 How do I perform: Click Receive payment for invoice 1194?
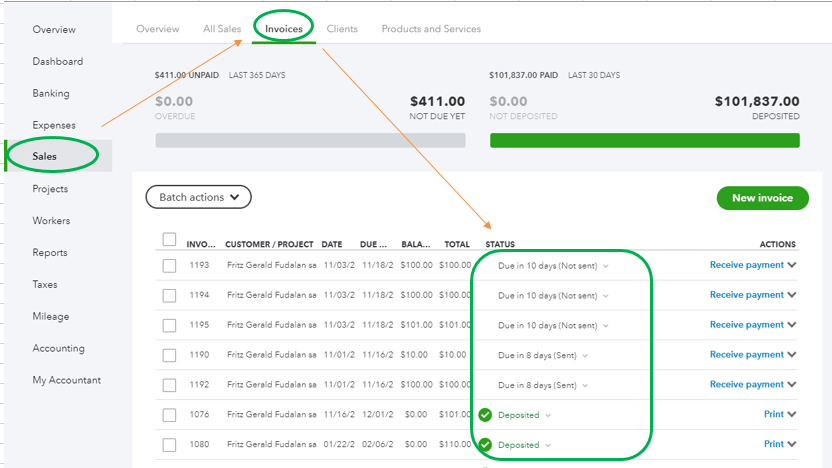tap(747, 294)
